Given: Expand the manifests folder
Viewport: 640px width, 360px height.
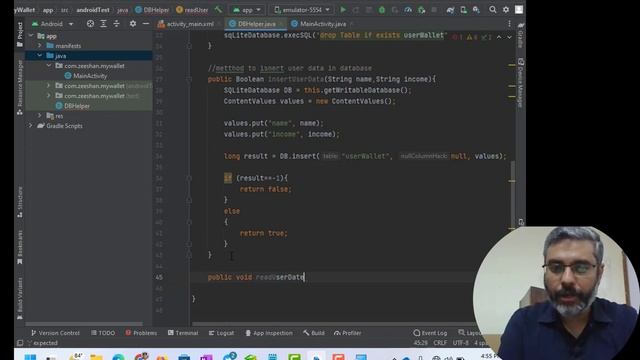Looking at the screenshot, I should 40,46.
